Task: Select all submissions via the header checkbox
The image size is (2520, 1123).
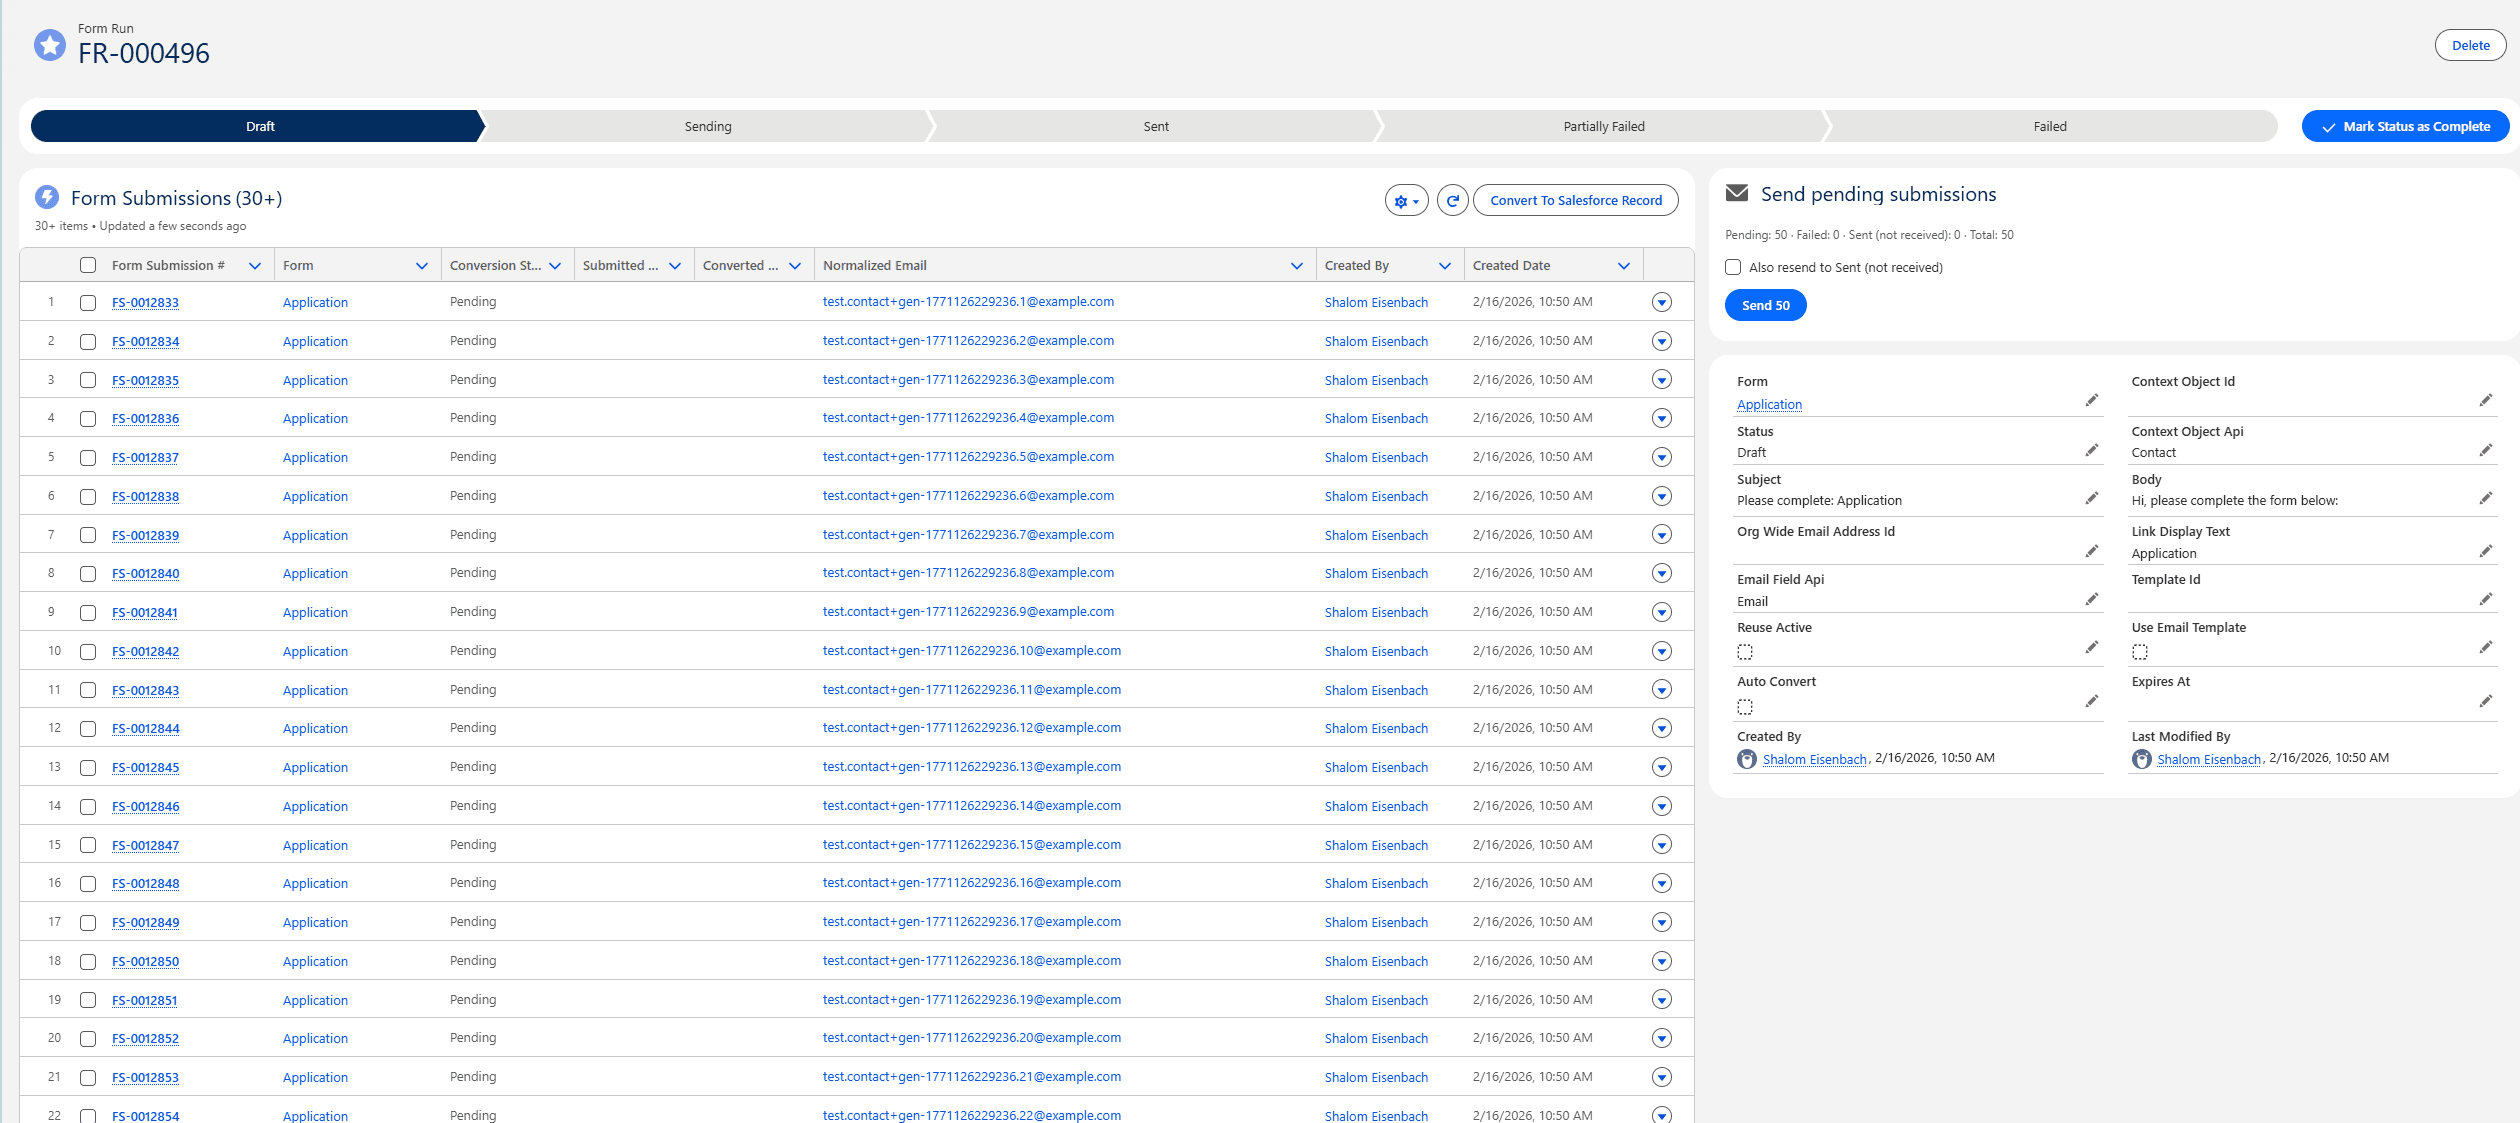Action: [88, 265]
